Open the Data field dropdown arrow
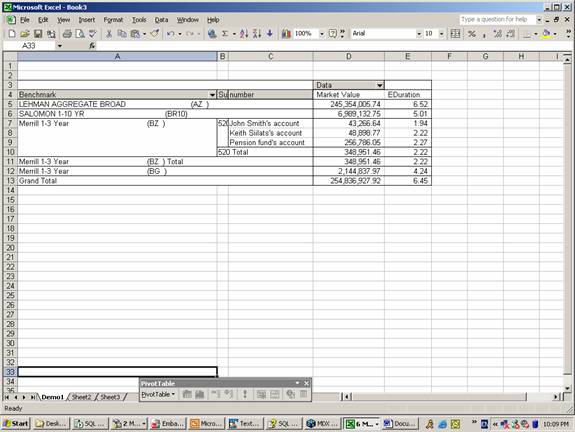Viewport: 575px width, 432px height. pyautogui.click(x=380, y=85)
